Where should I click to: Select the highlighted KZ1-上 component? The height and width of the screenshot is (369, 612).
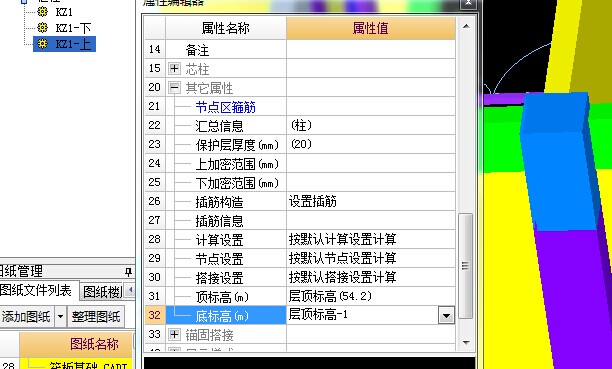coord(73,44)
